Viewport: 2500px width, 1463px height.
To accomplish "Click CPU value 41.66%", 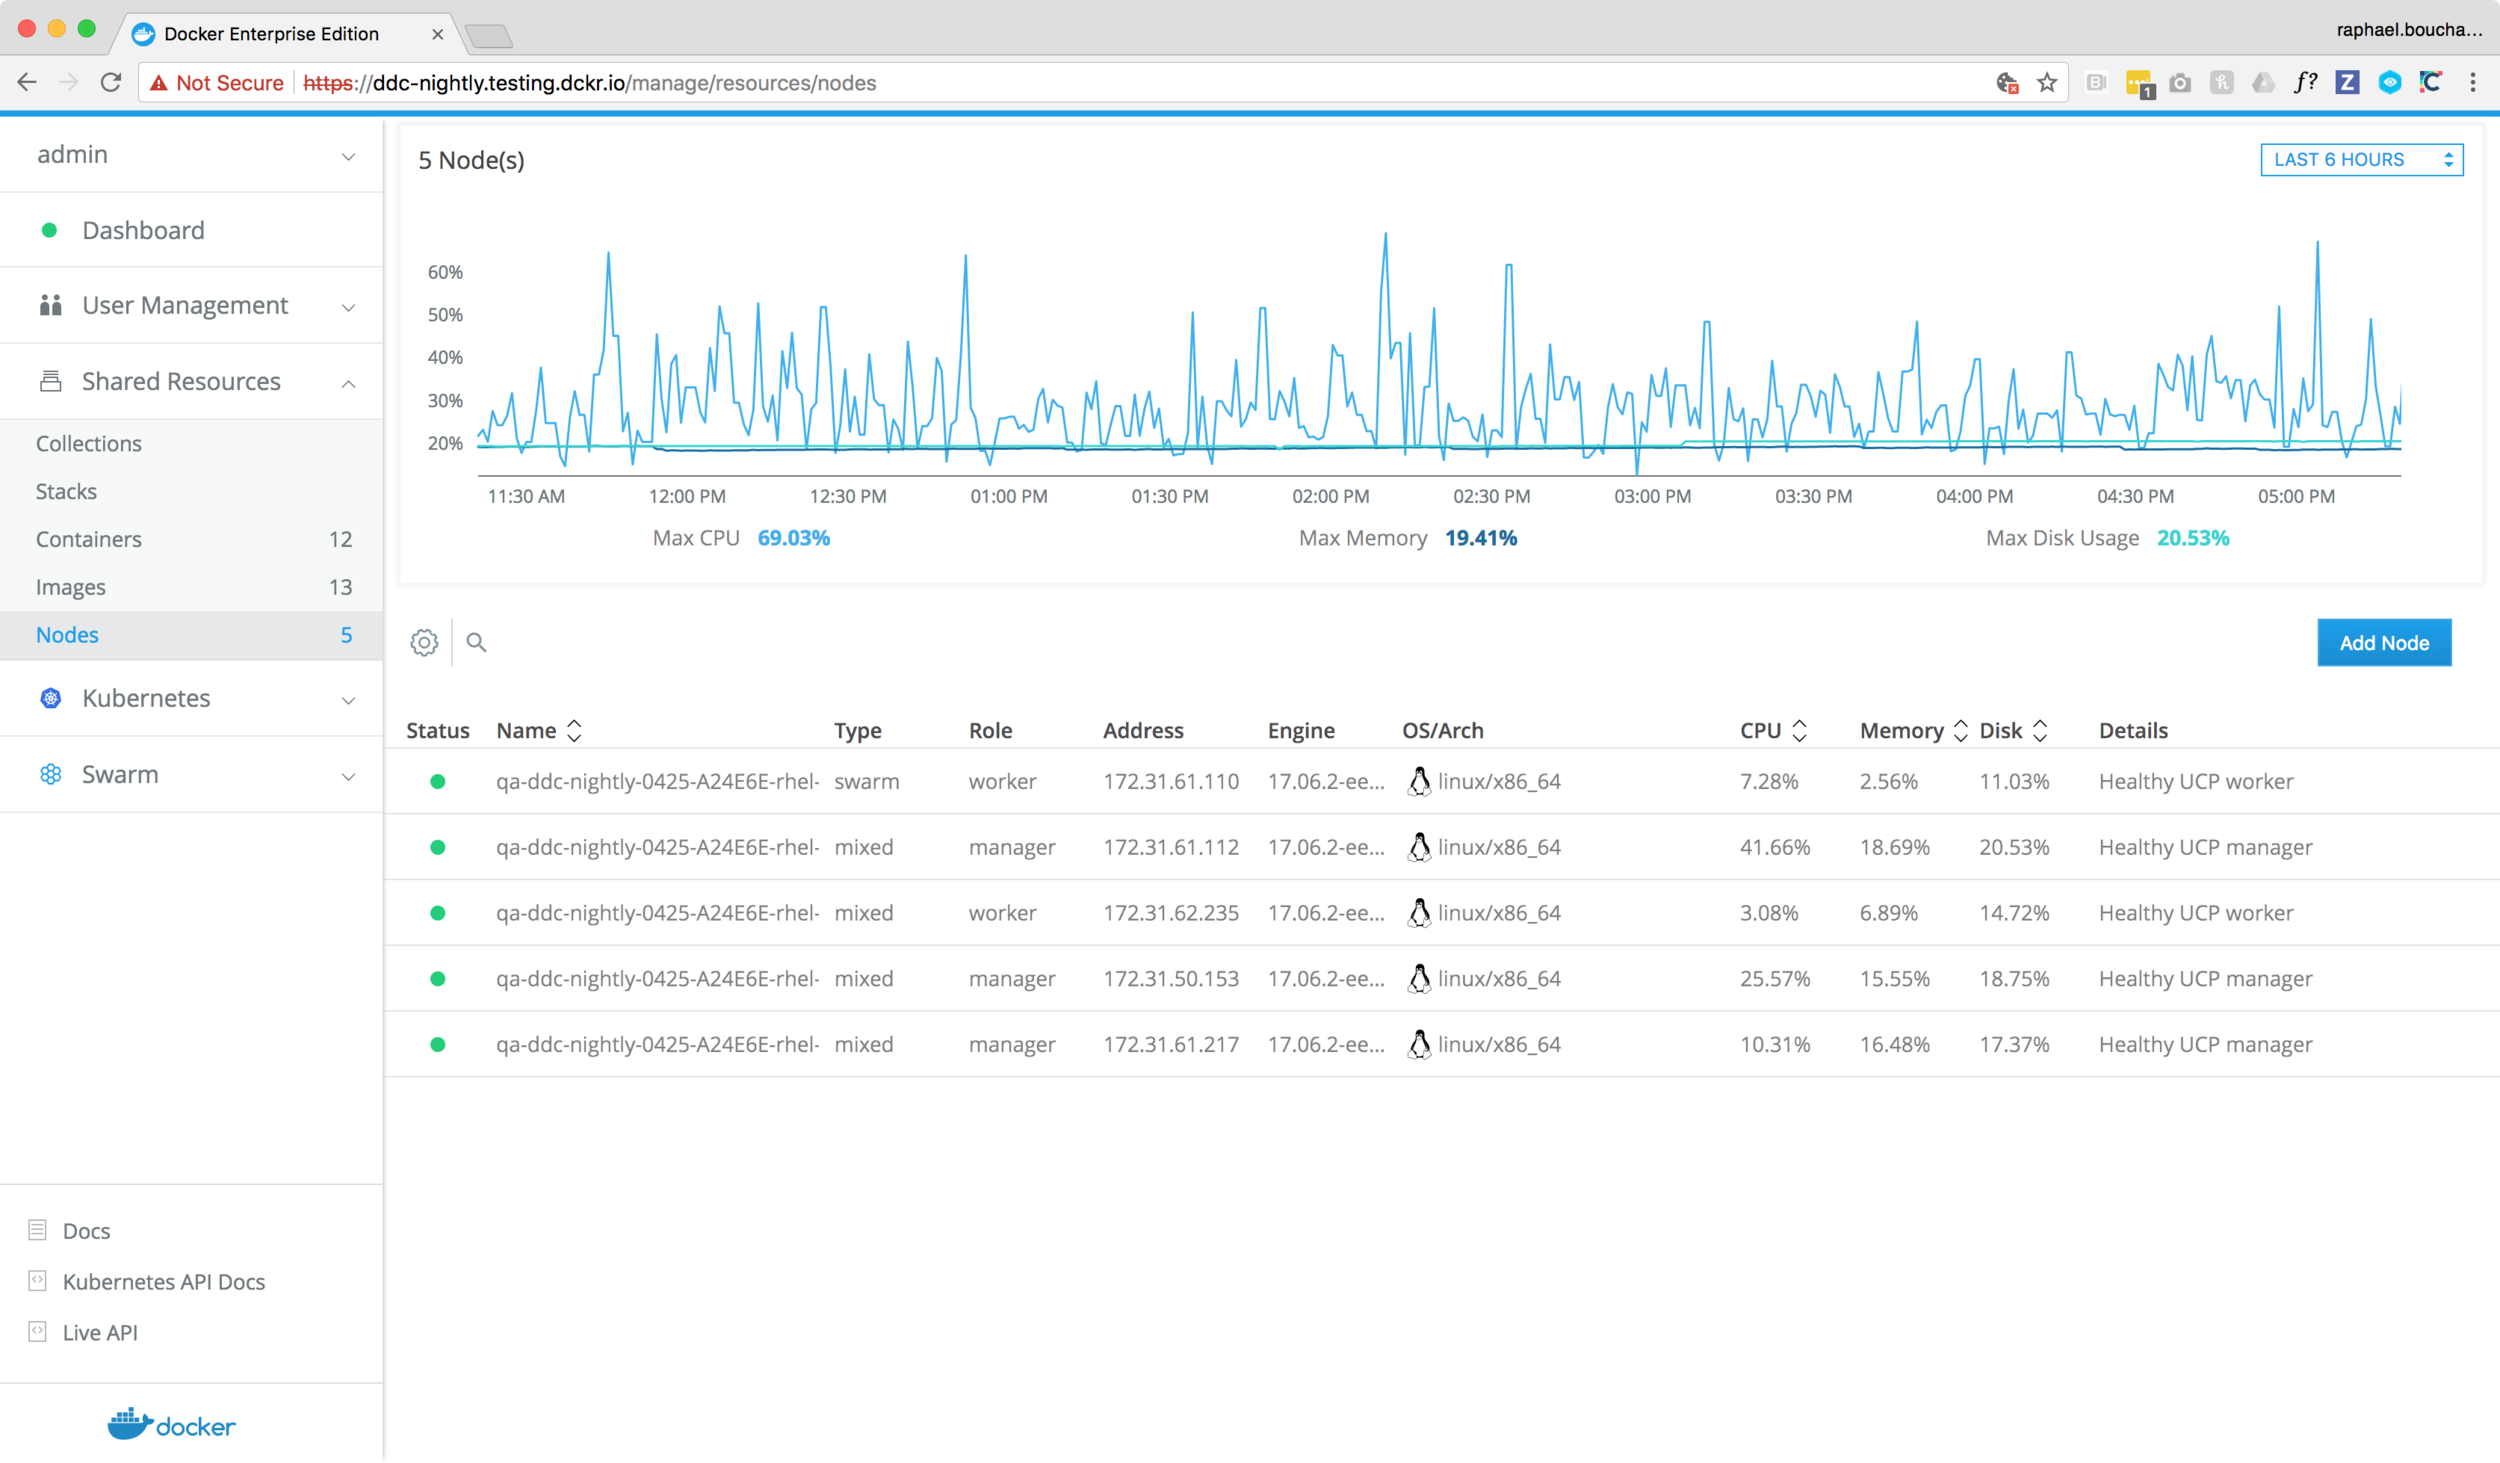I will [1775, 847].
